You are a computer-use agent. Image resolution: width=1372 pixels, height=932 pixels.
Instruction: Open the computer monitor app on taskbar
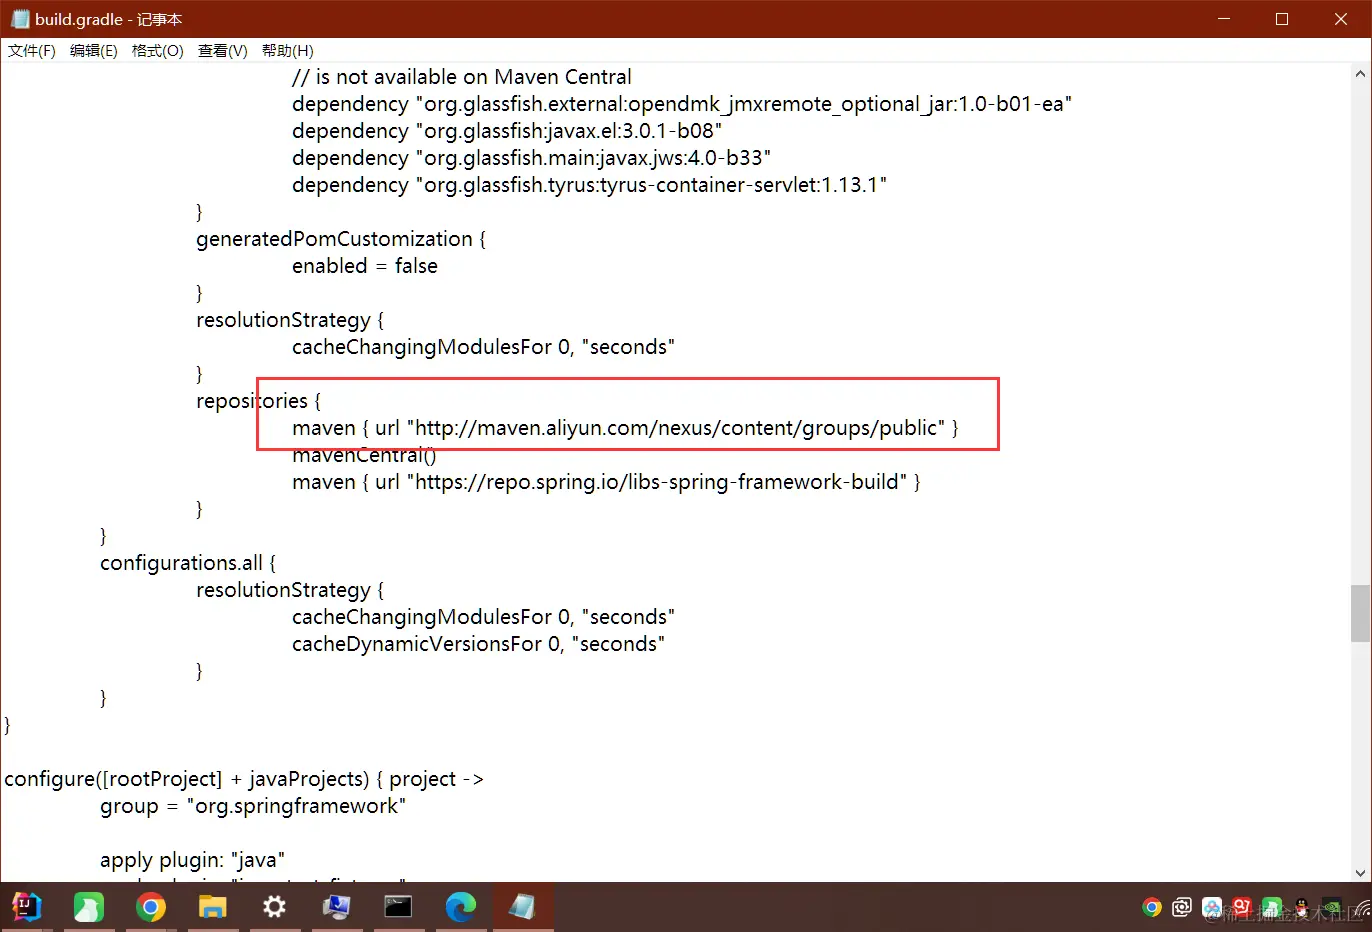336,907
